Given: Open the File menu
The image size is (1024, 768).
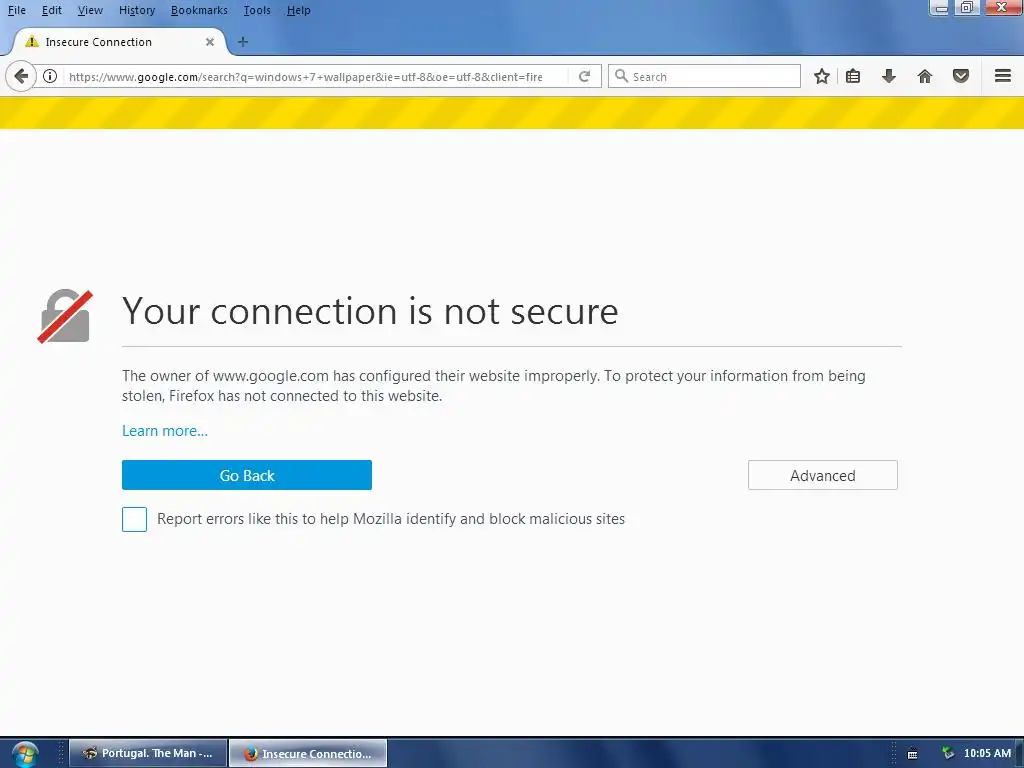Looking at the screenshot, I should click(16, 10).
